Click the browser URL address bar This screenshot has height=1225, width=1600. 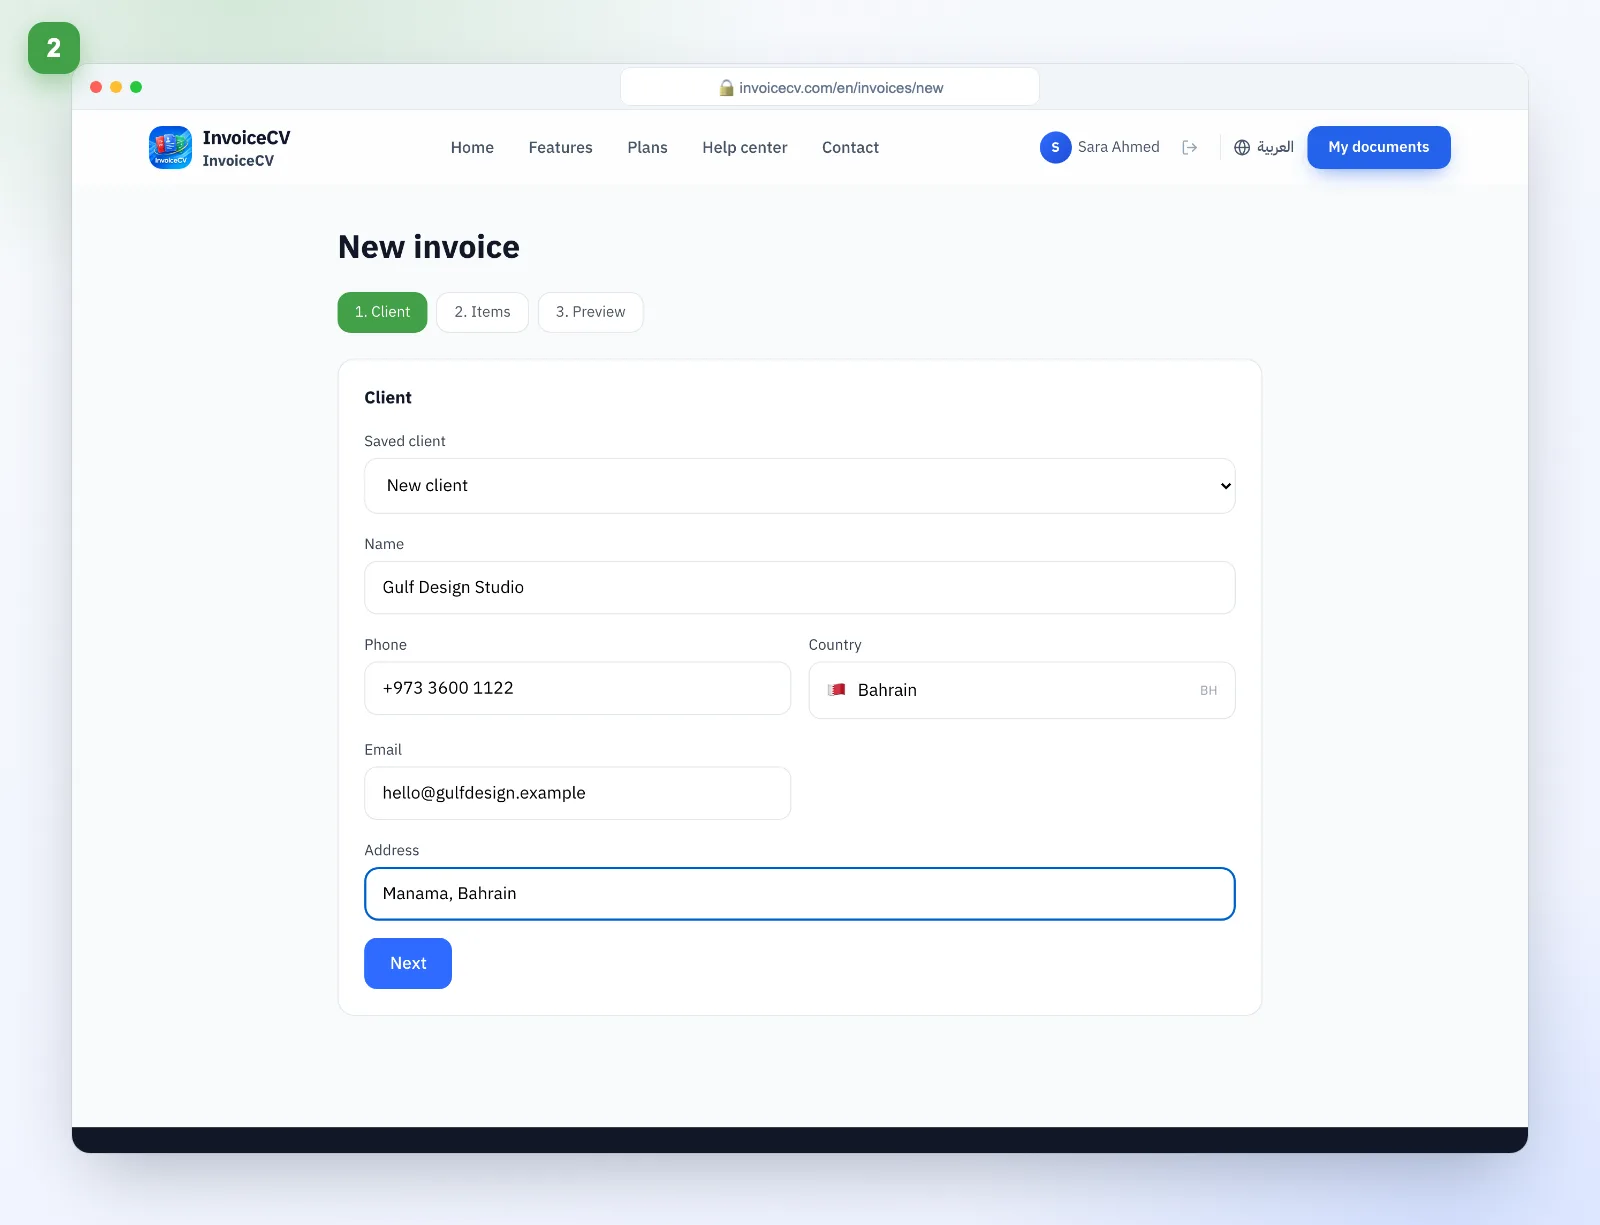coord(829,87)
